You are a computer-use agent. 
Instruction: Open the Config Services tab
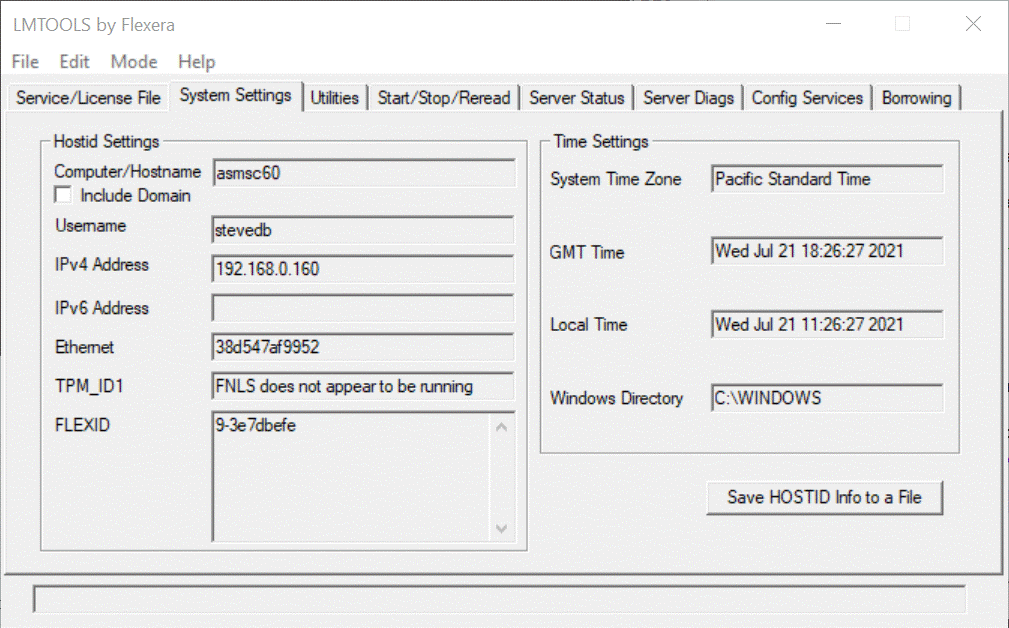coord(807,98)
